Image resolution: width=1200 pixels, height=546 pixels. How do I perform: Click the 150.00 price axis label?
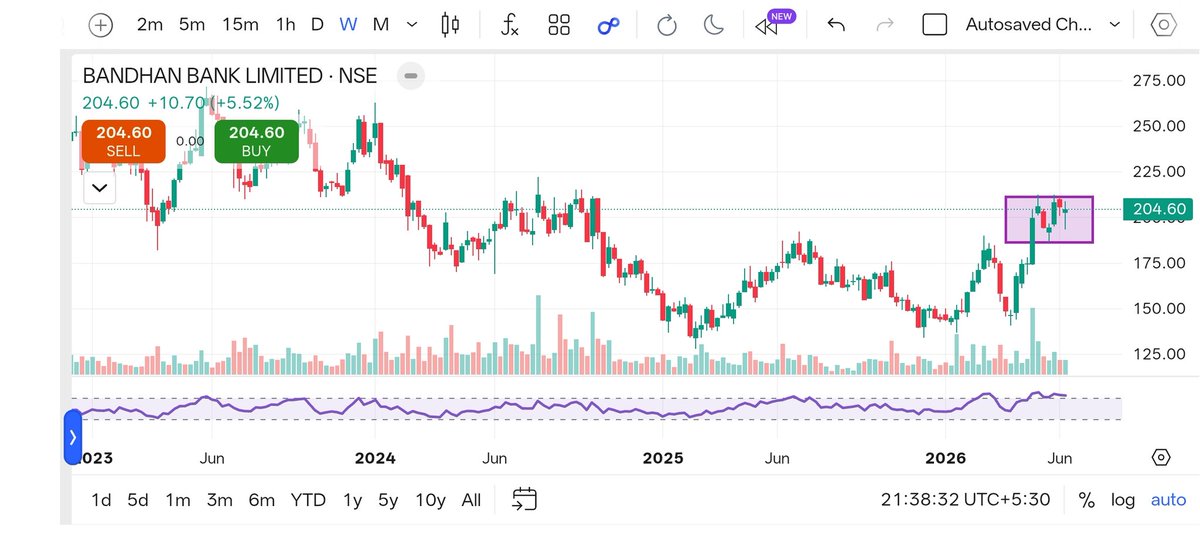(1159, 308)
